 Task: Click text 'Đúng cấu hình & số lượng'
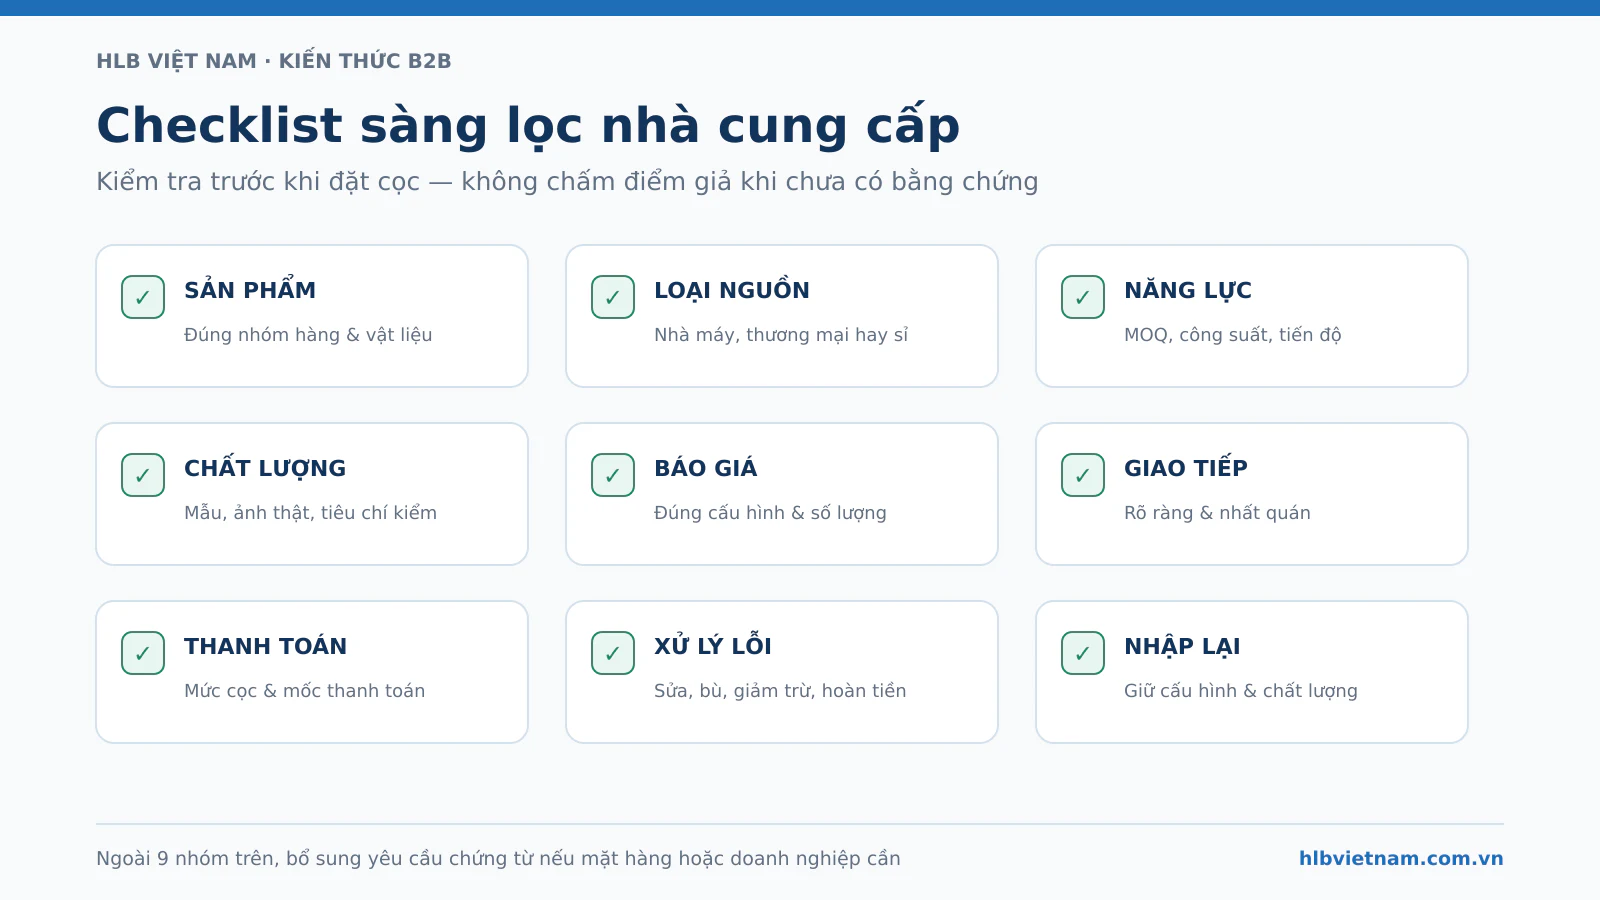point(770,512)
